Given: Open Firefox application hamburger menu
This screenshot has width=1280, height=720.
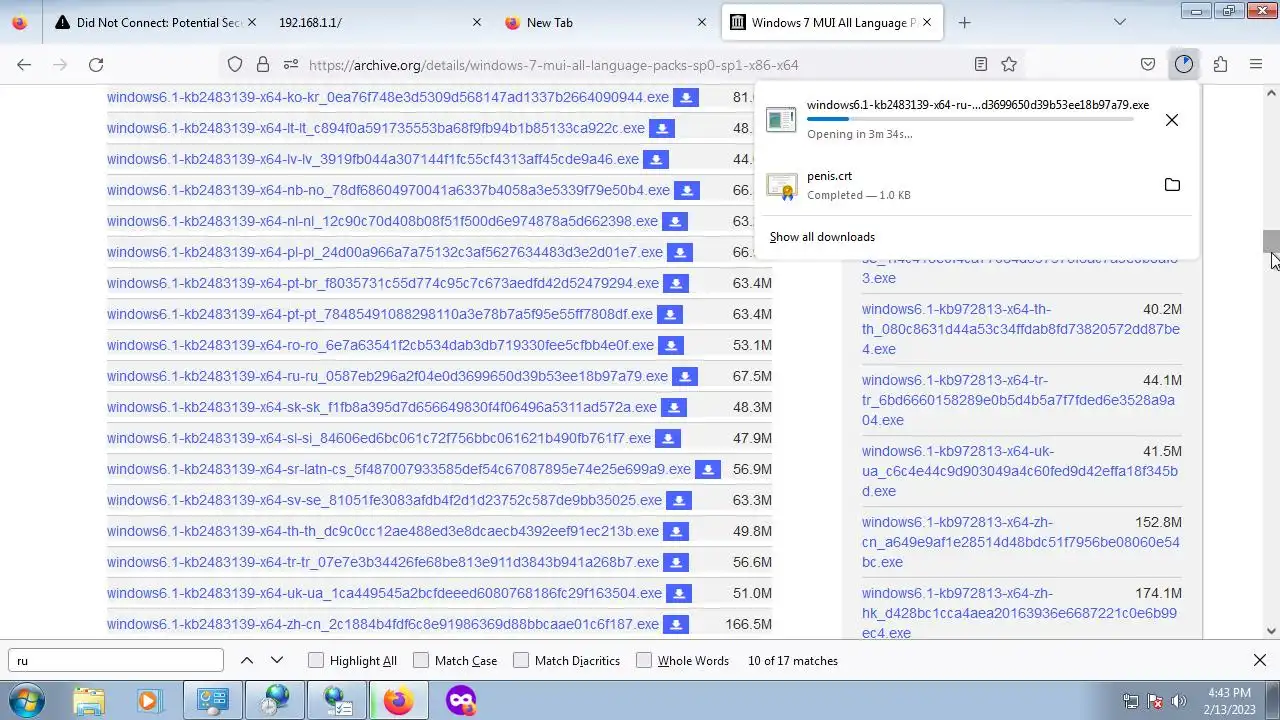Looking at the screenshot, I should click(1256, 64).
